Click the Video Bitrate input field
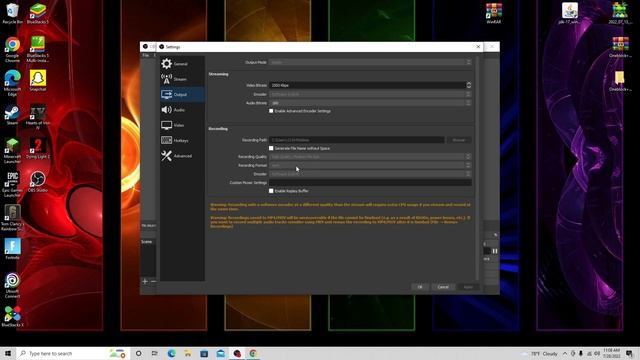Screen dimensions: 640x360 [367, 85]
